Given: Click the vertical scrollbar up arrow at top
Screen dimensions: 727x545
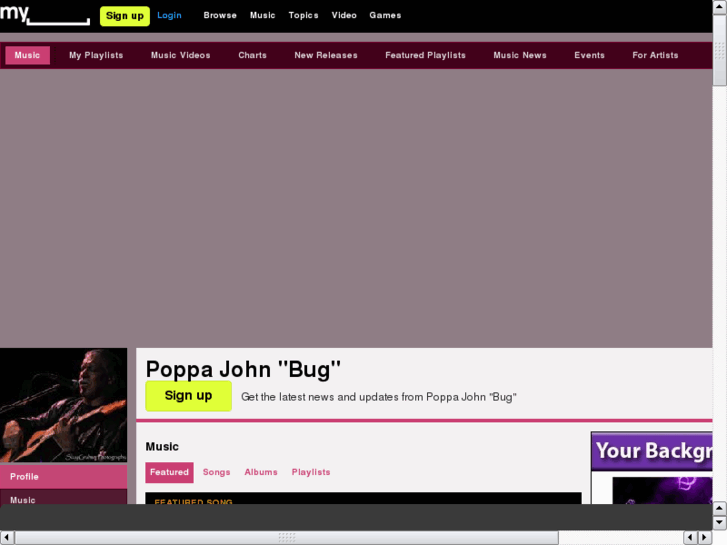Looking at the screenshot, I should (x=720, y=7).
